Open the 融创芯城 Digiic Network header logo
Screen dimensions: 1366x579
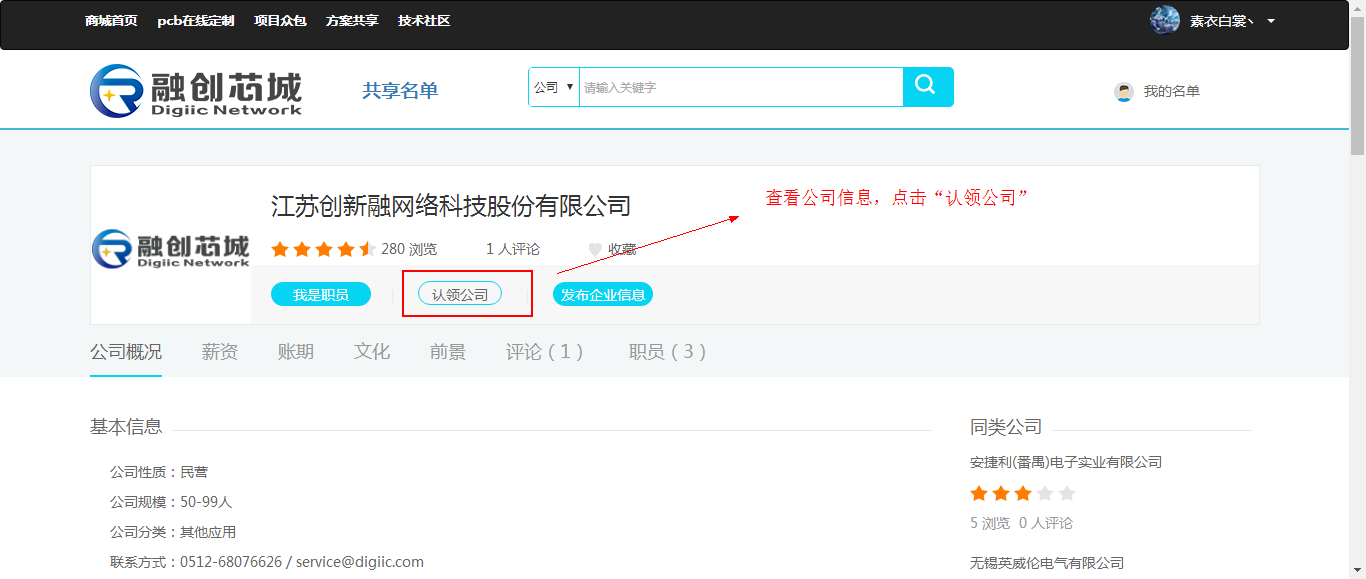(196, 90)
